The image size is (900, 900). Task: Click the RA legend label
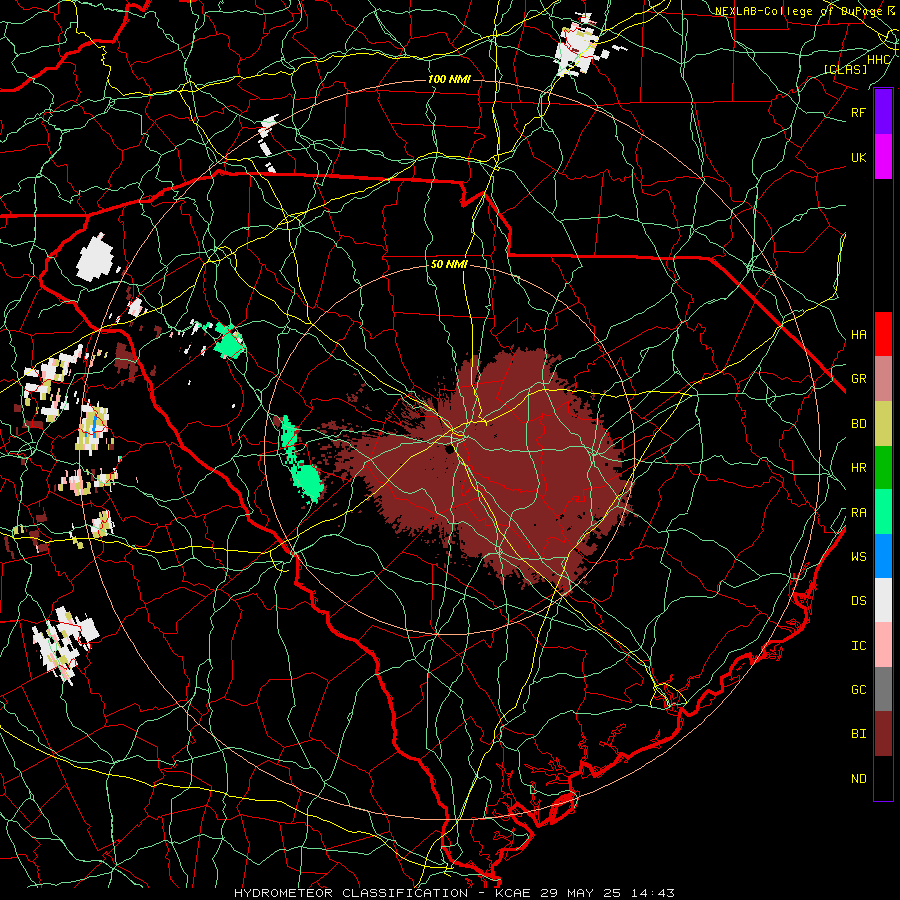pos(859,513)
